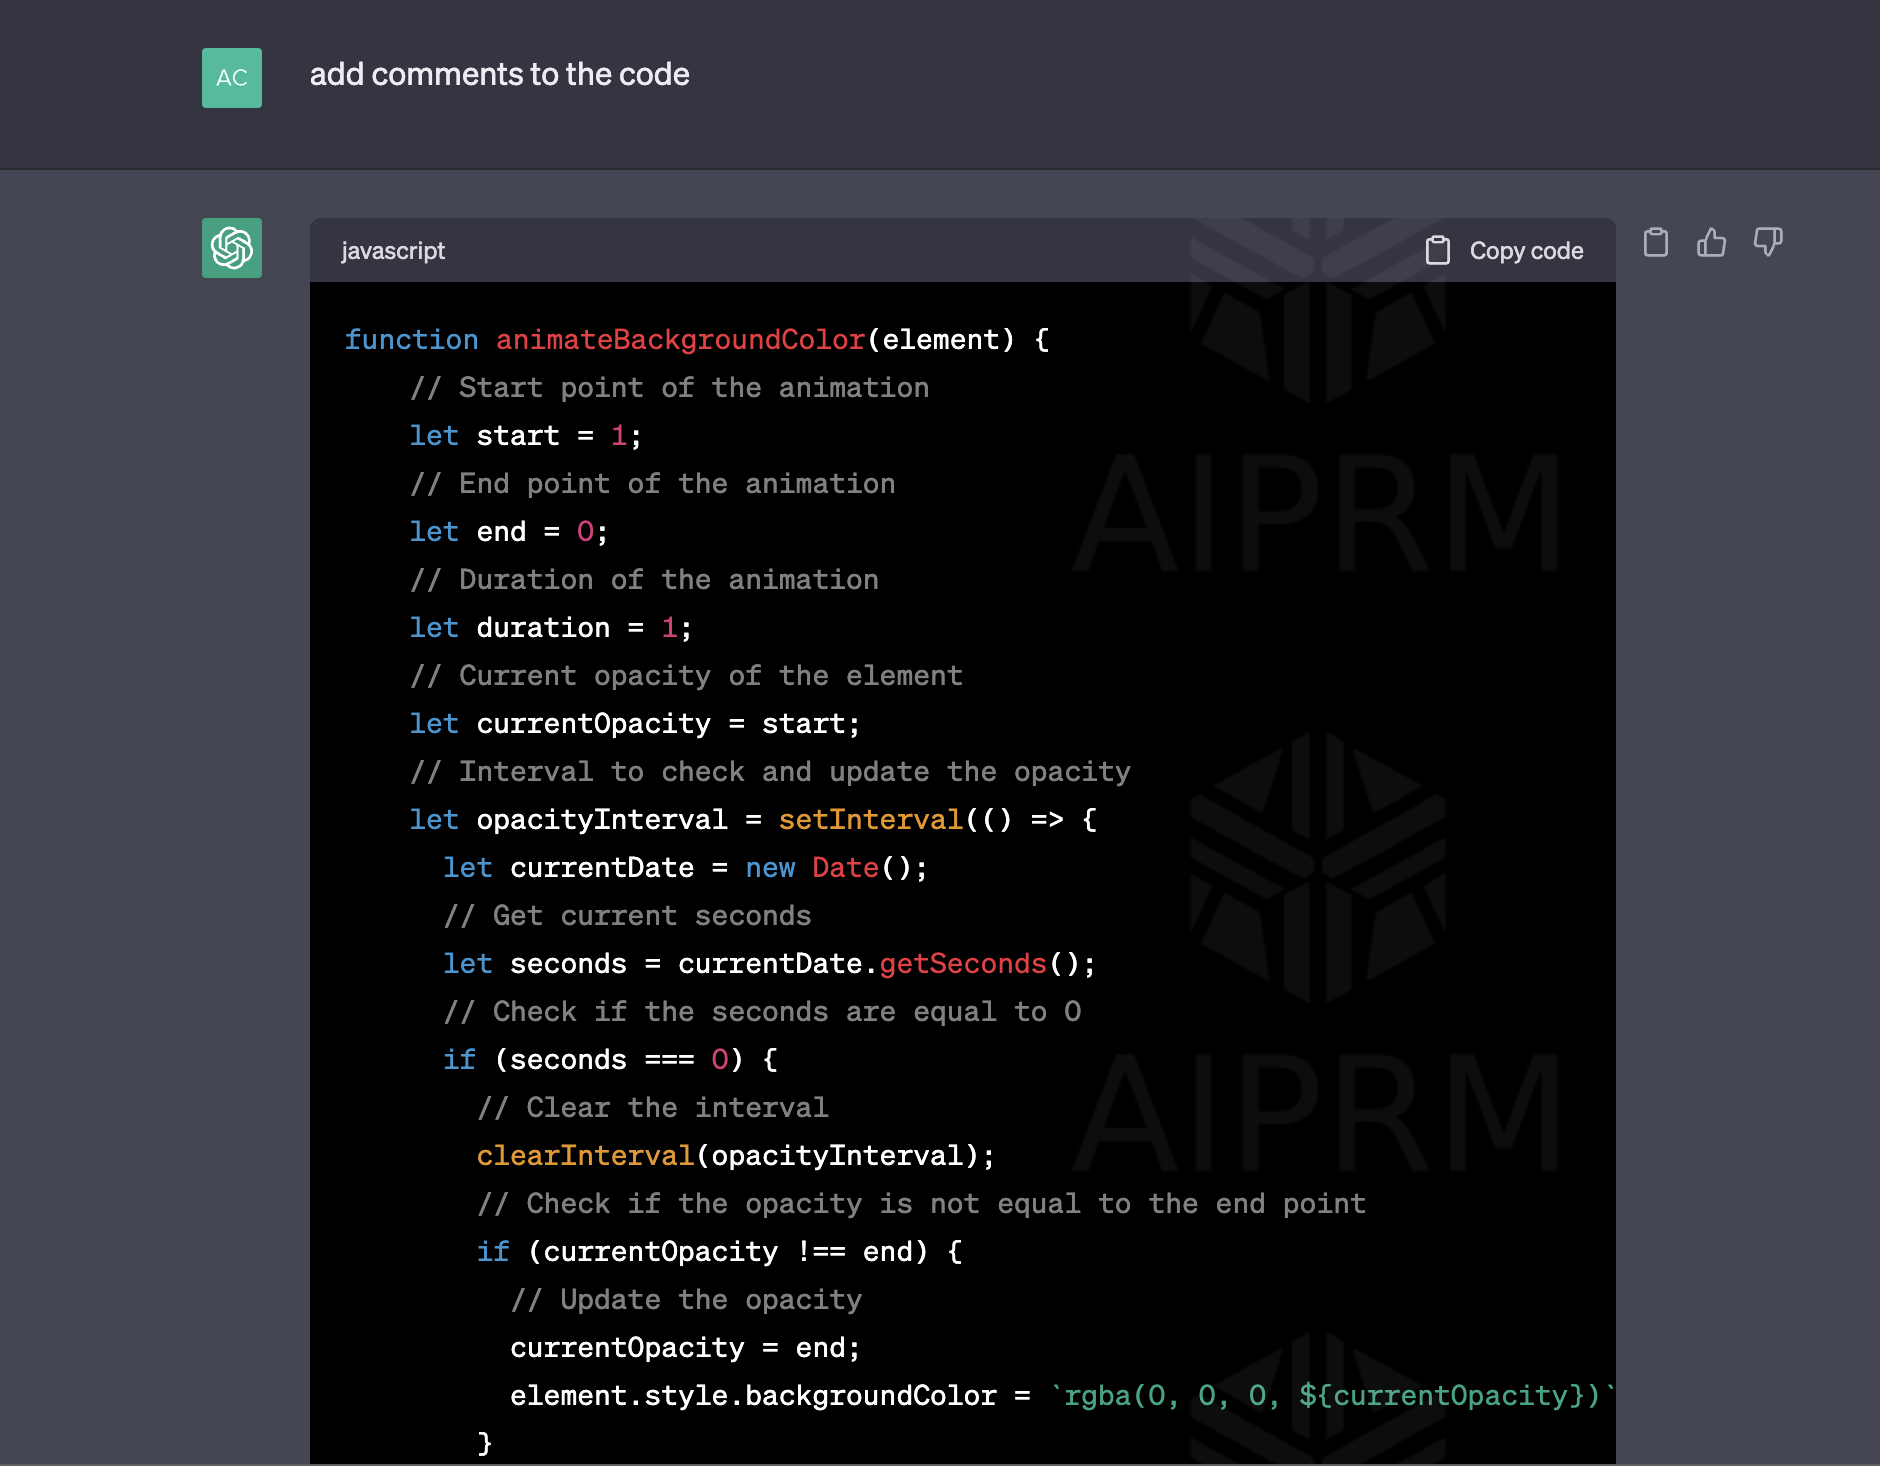
Task: Click comment 'Get current seconds'
Action: pyautogui.click(x=628, y=916)
